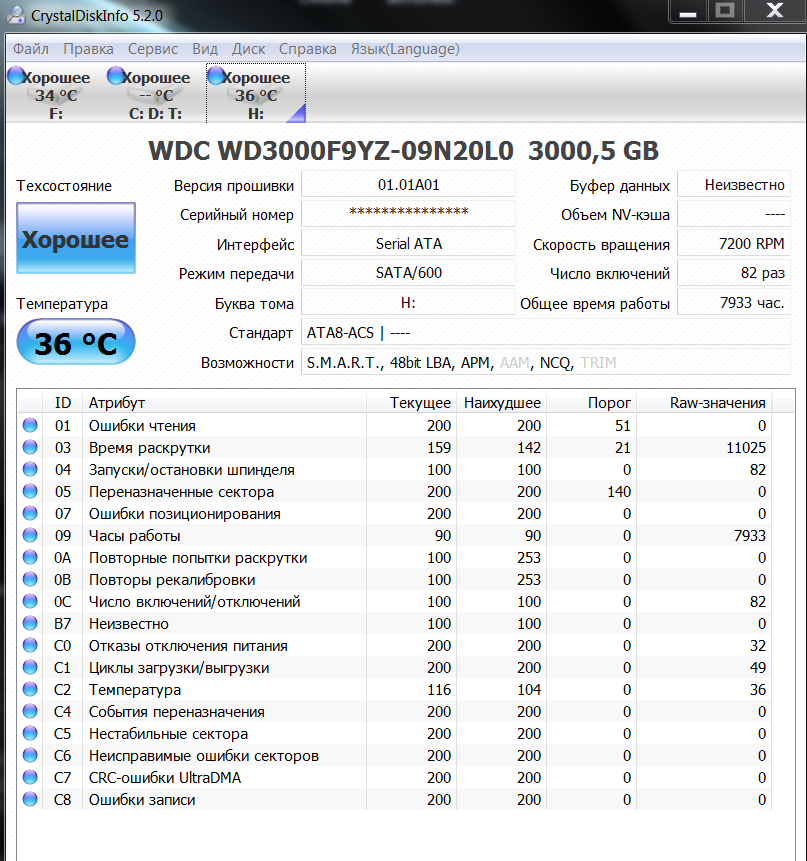Click the ID column header
807x861 pixels.
coord(63,402)
